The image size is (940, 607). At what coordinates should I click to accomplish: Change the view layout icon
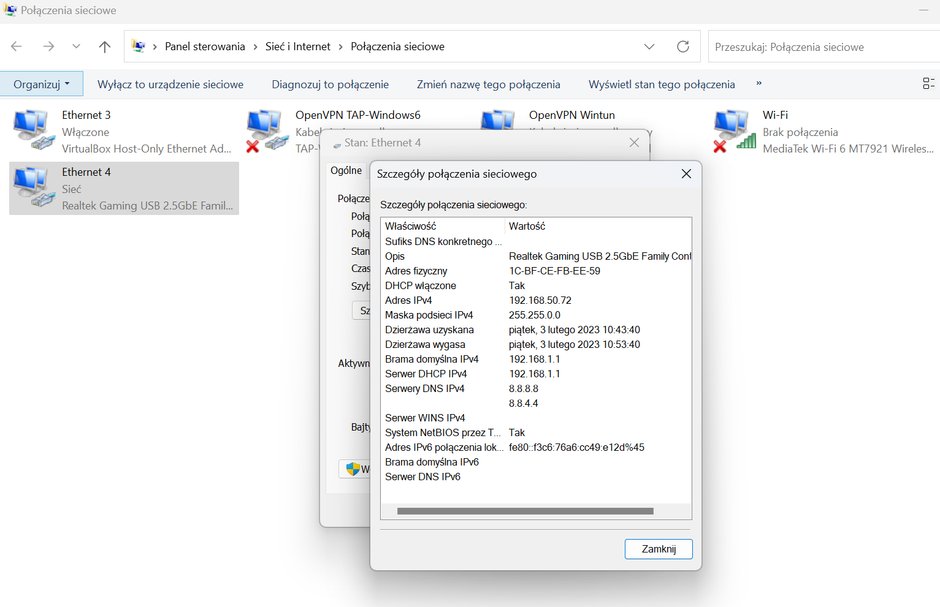928,84
